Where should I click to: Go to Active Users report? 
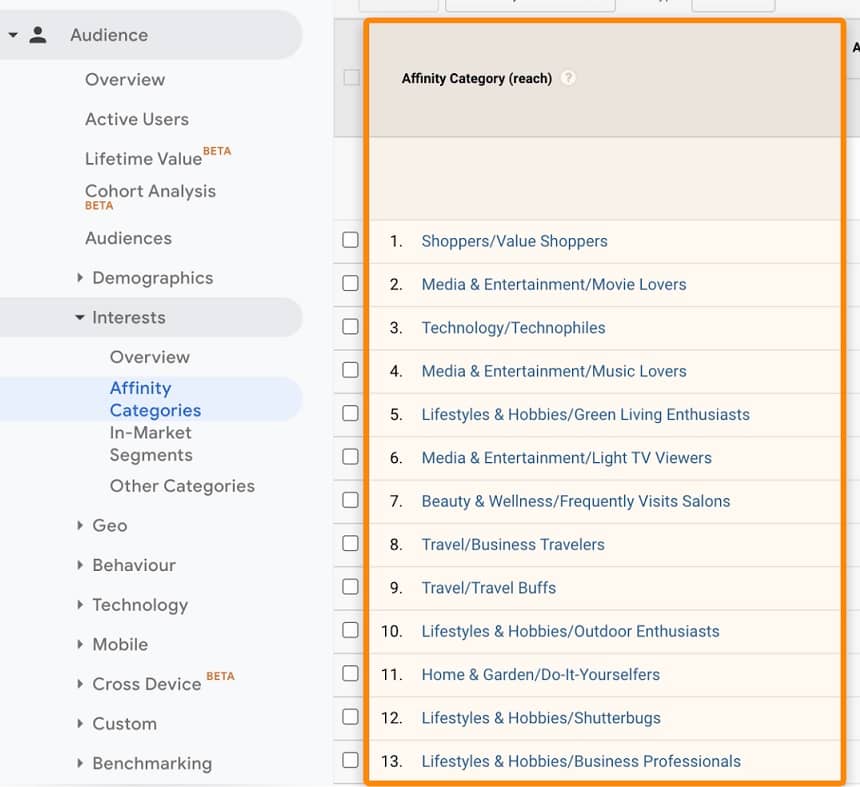click(x=137, y=119)
